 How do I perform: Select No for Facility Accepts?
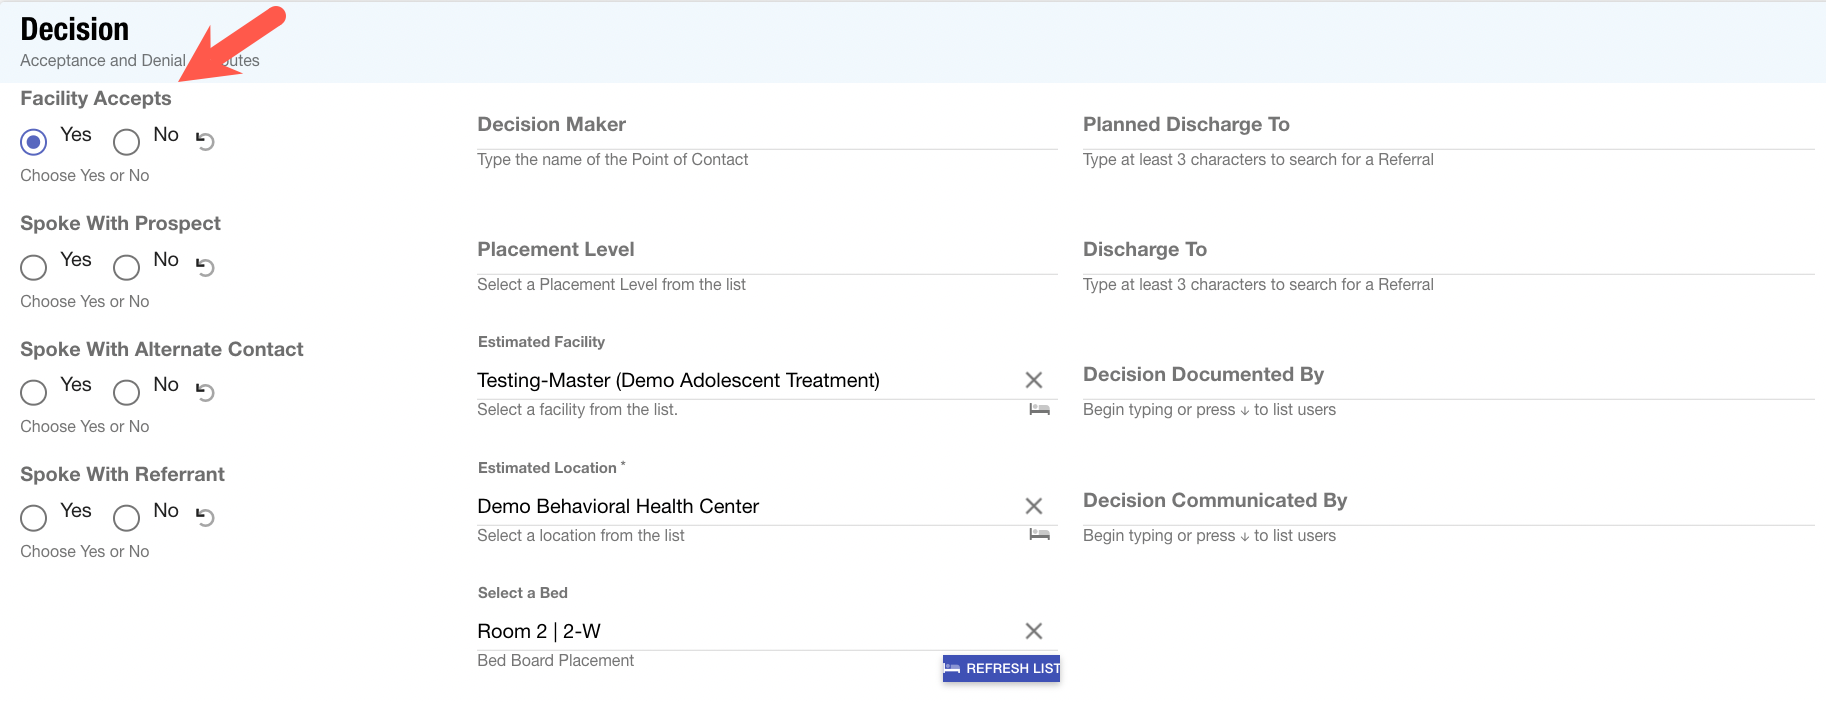tap(127, 142)
